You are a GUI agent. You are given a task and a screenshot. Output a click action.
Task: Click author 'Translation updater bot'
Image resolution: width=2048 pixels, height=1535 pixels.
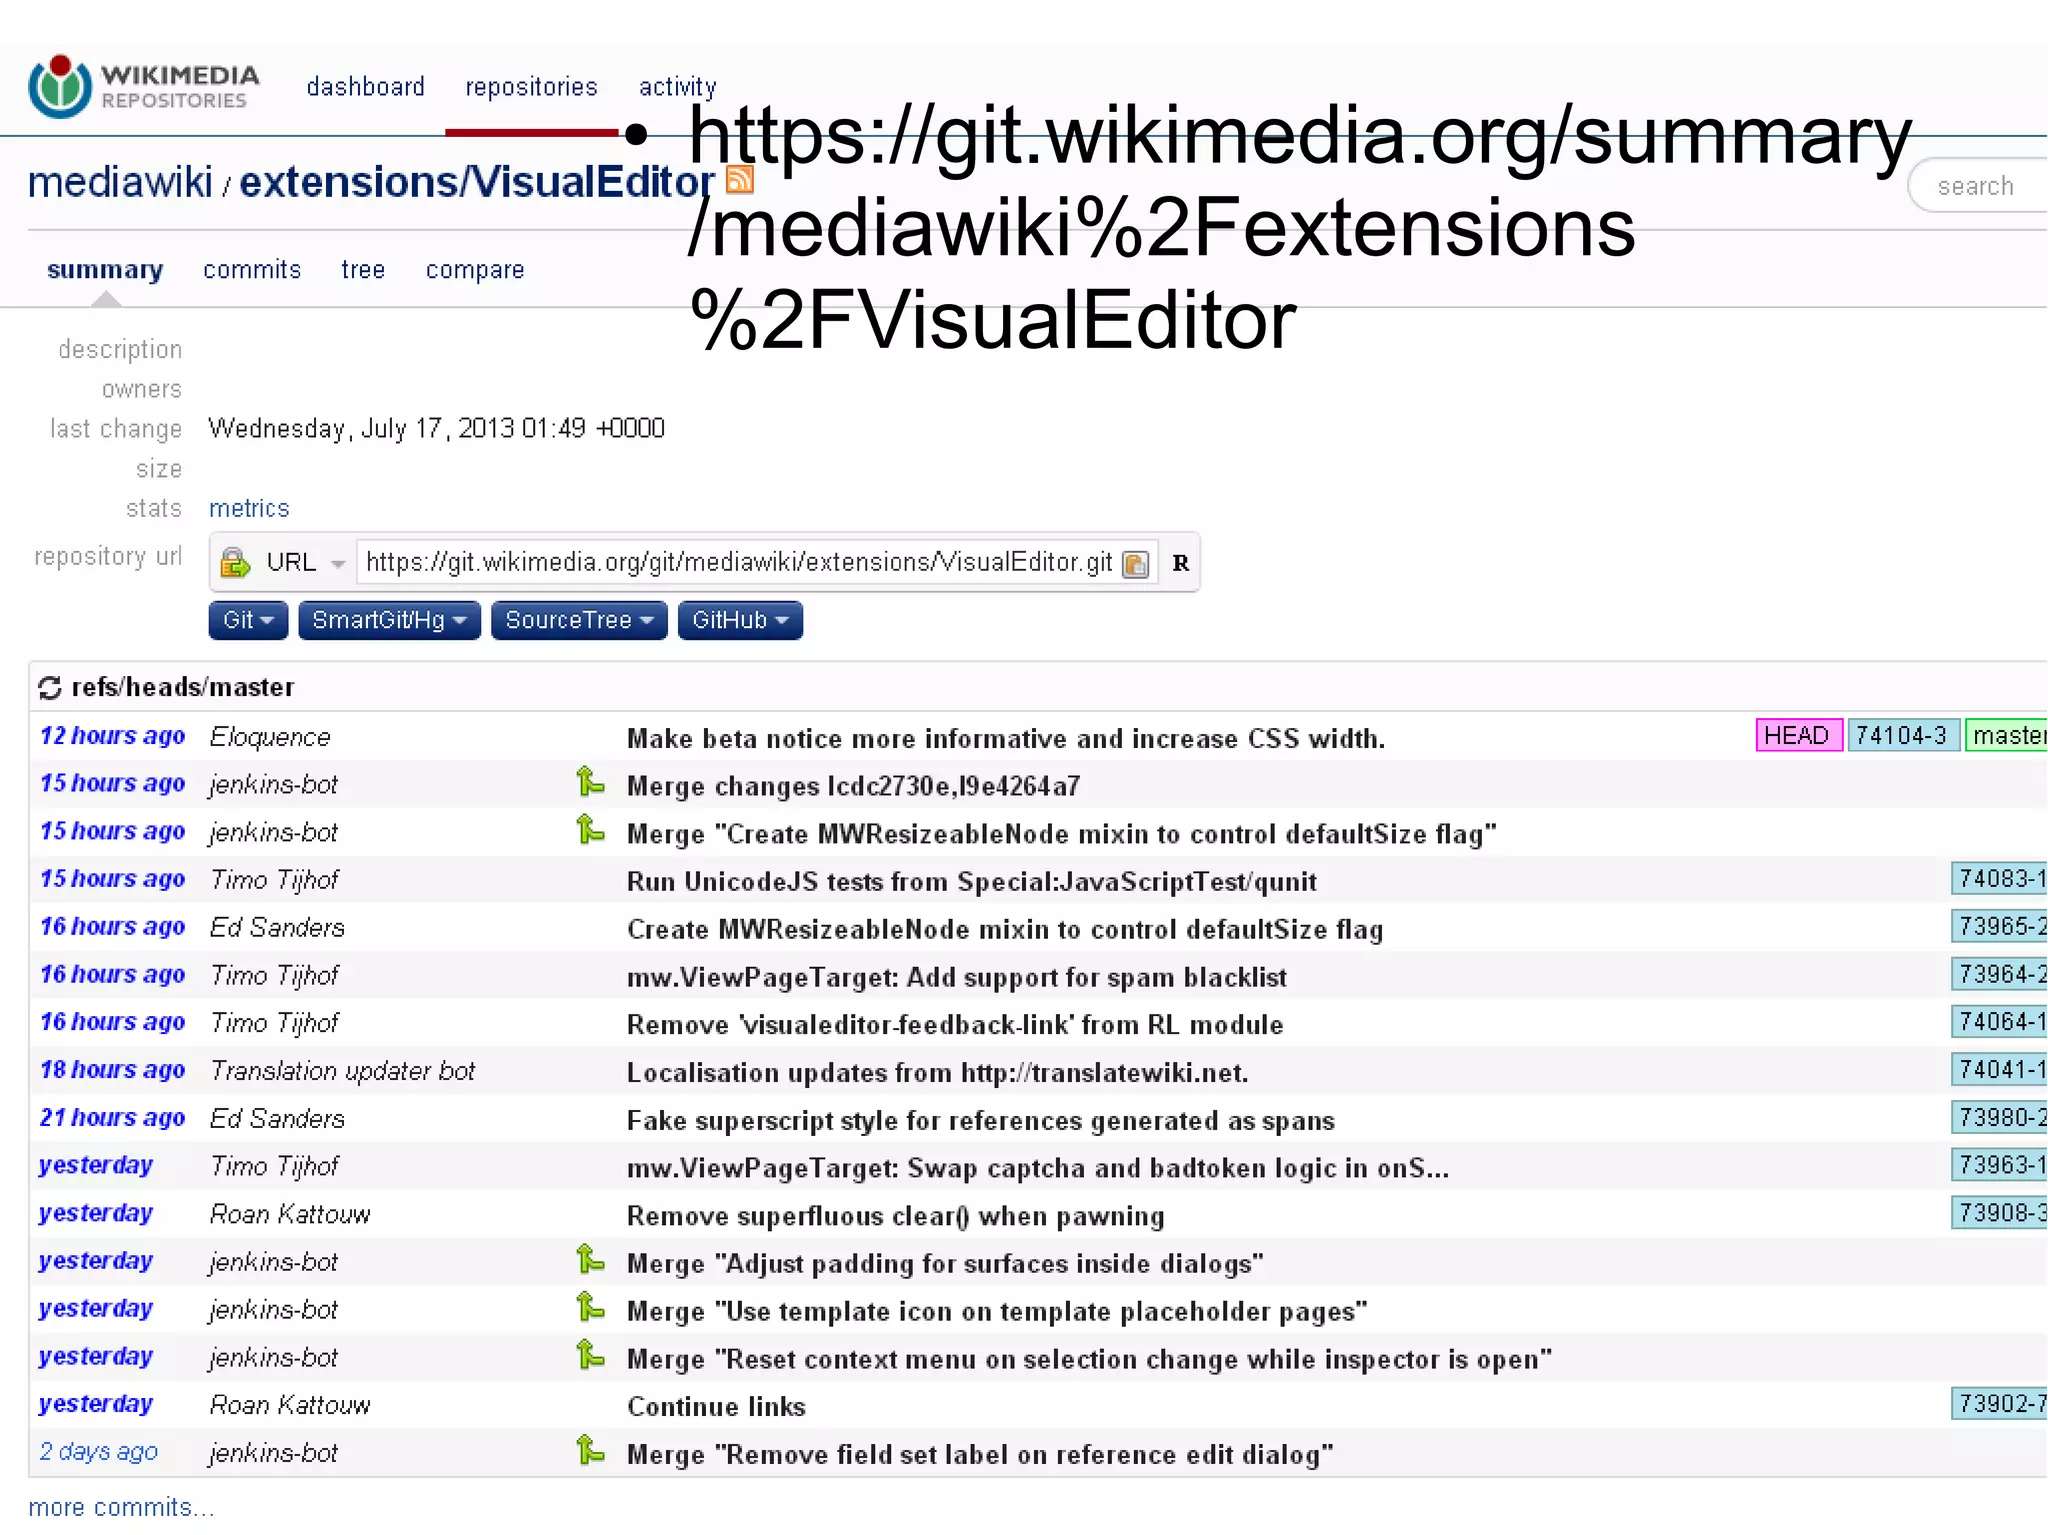(342, 1071)
